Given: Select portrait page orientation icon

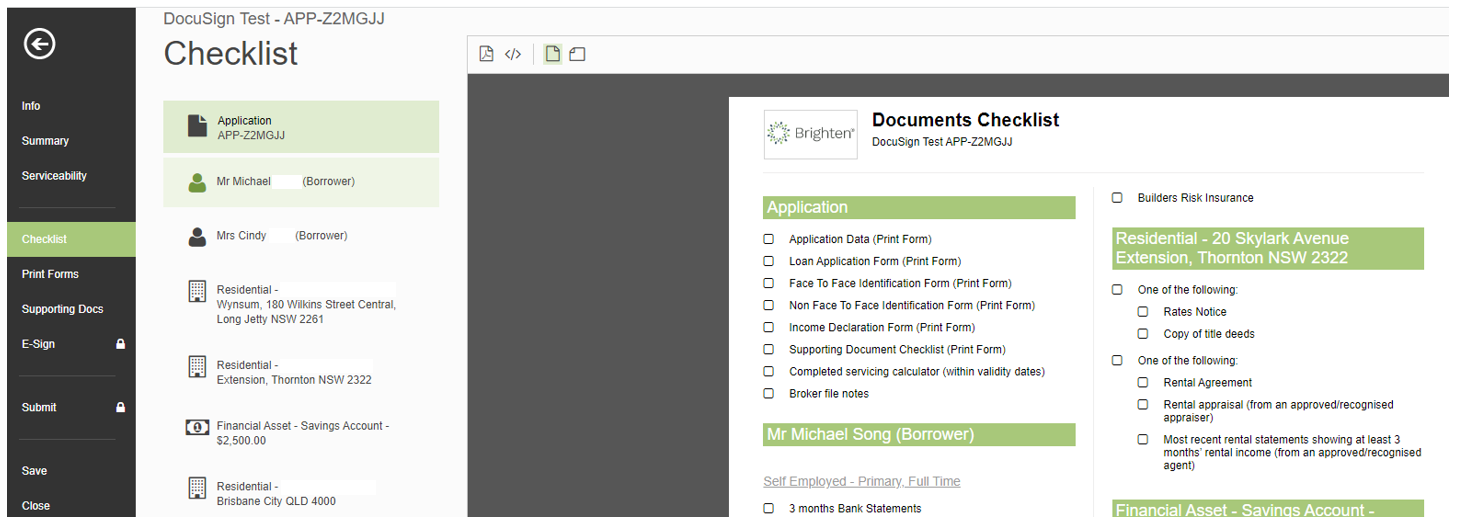Looking at the screenshot, I should point(552,54).
